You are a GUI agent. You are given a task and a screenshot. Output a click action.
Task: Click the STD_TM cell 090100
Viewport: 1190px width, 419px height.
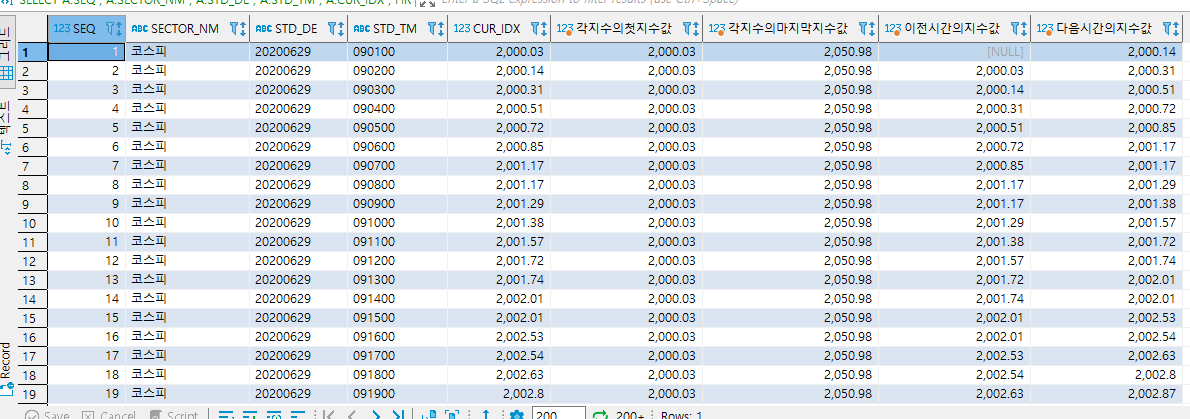[x=398, y=52]
